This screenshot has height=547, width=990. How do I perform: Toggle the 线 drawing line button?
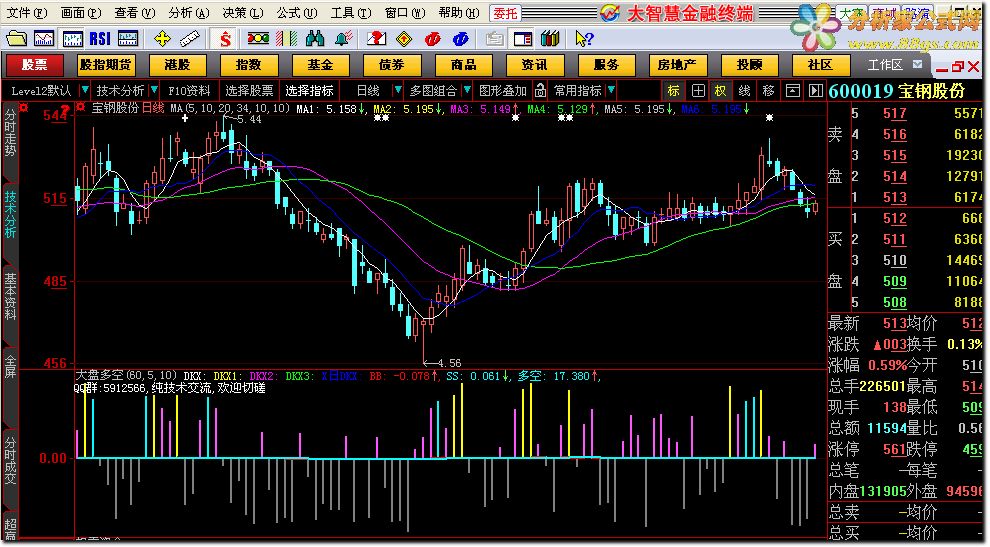[x=744, y=91]
